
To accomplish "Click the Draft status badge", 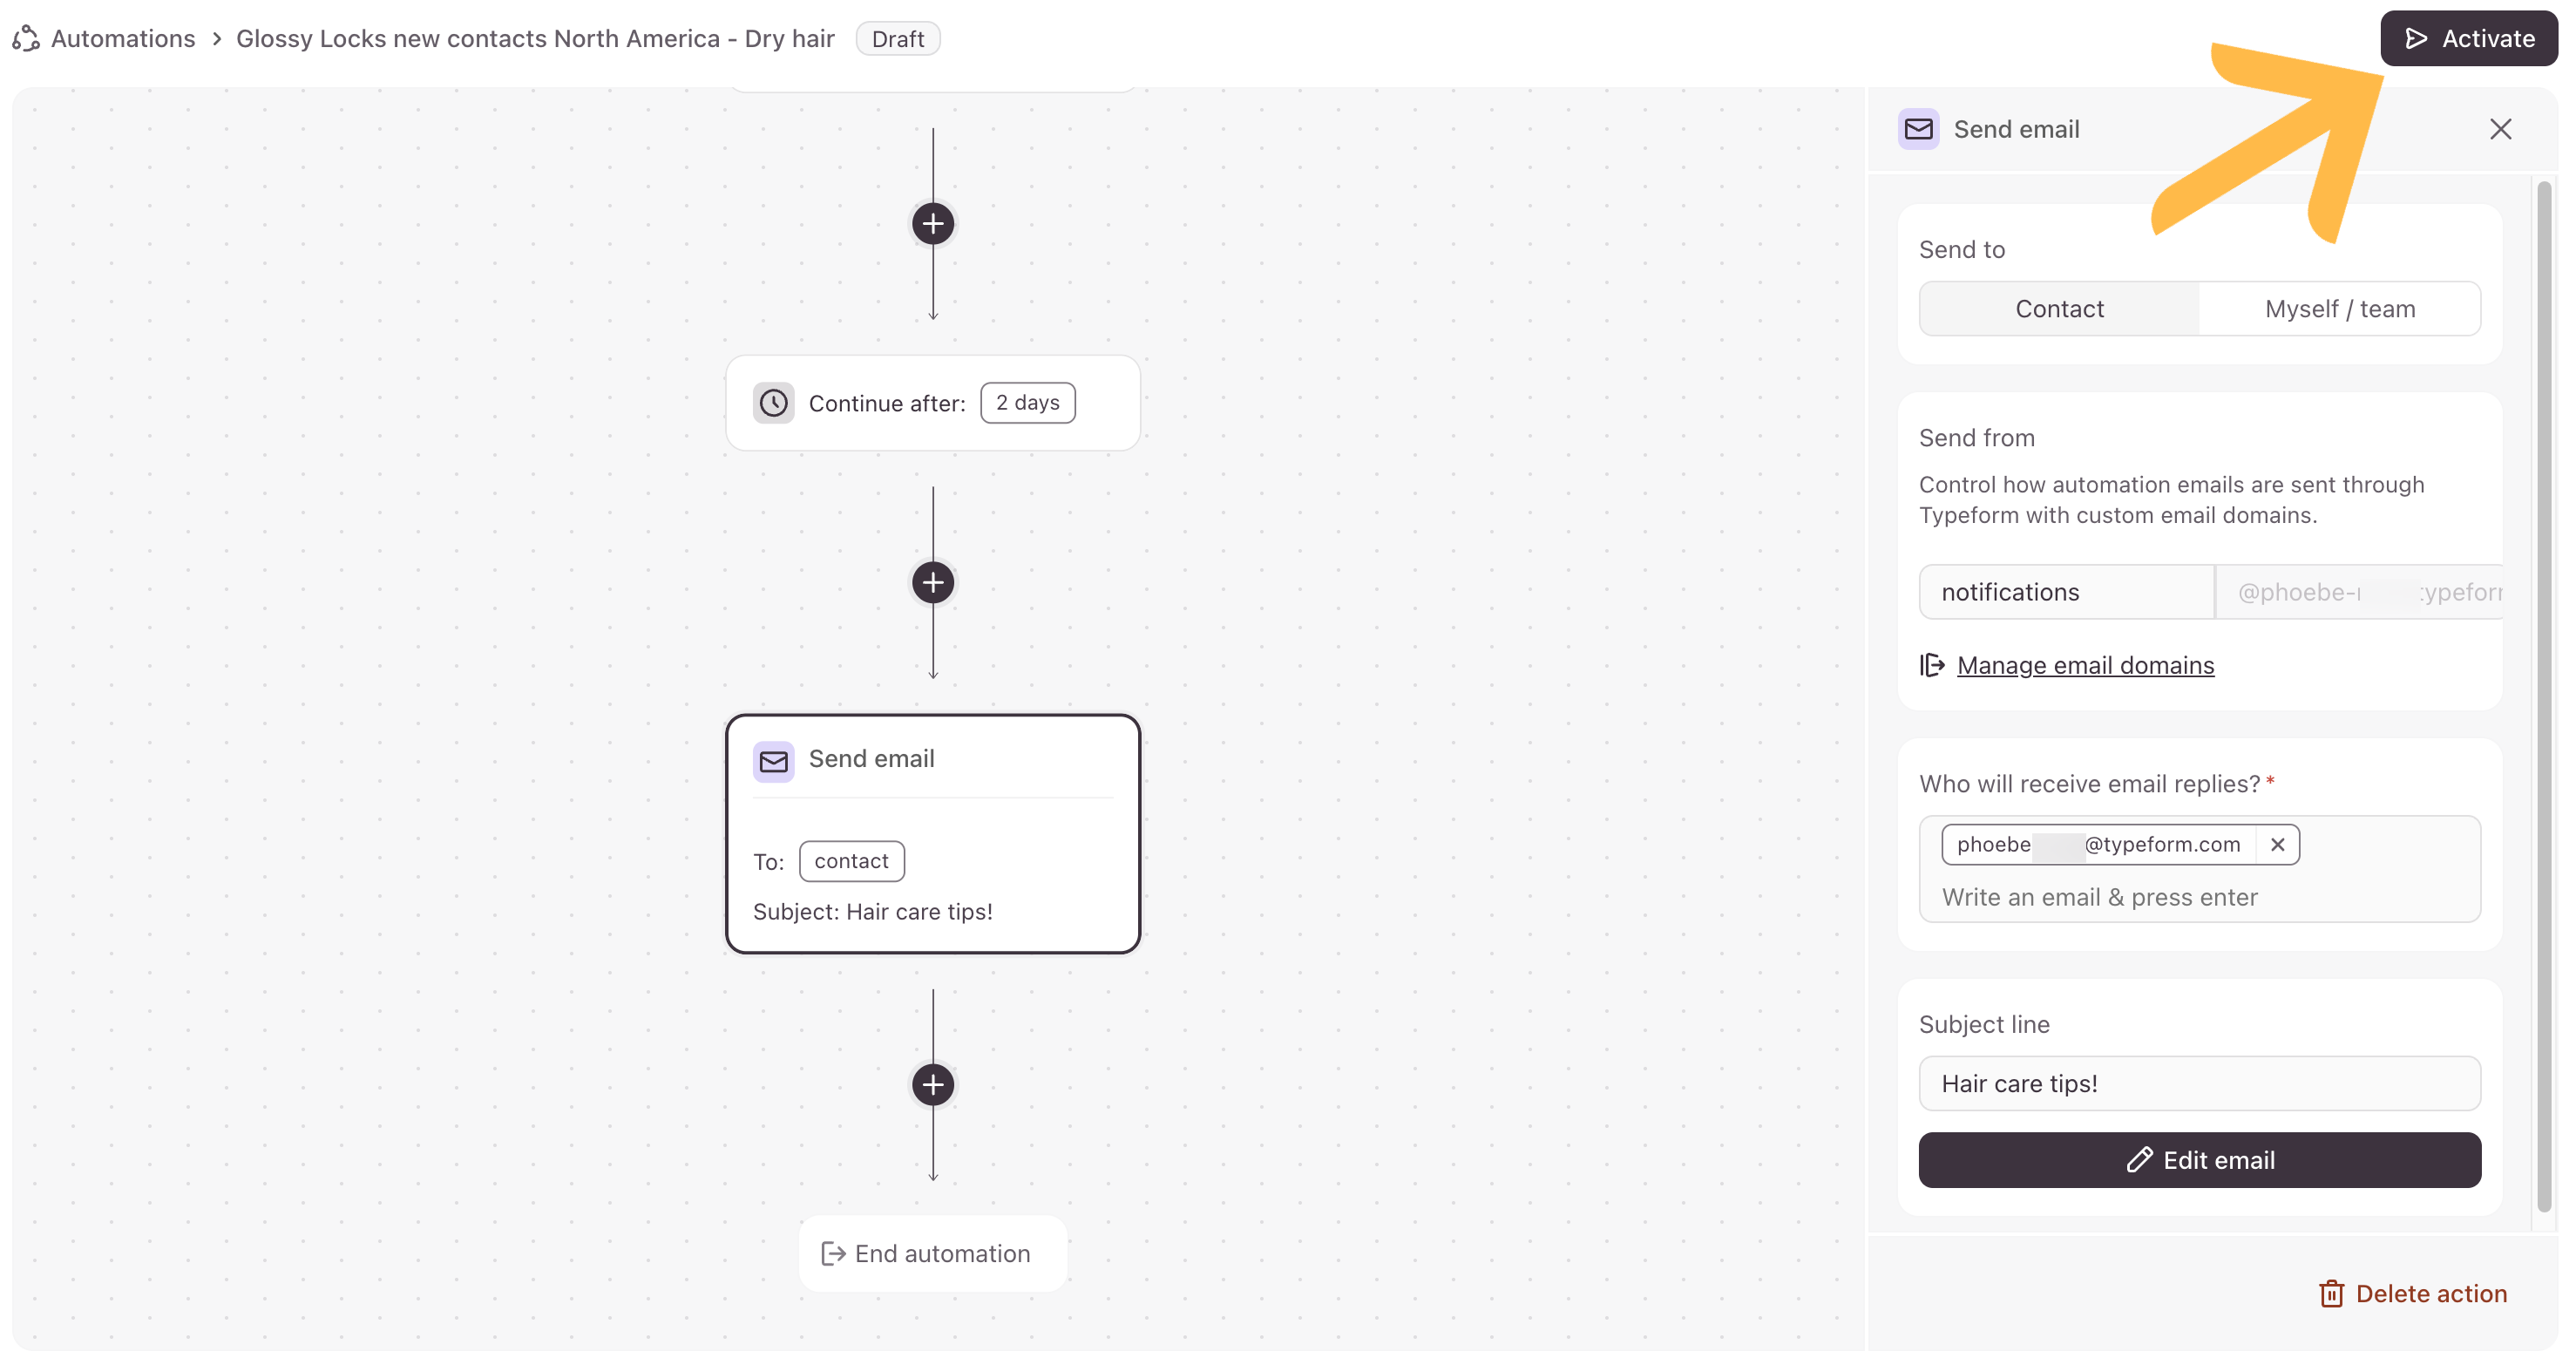I will [x=897, y=38].
